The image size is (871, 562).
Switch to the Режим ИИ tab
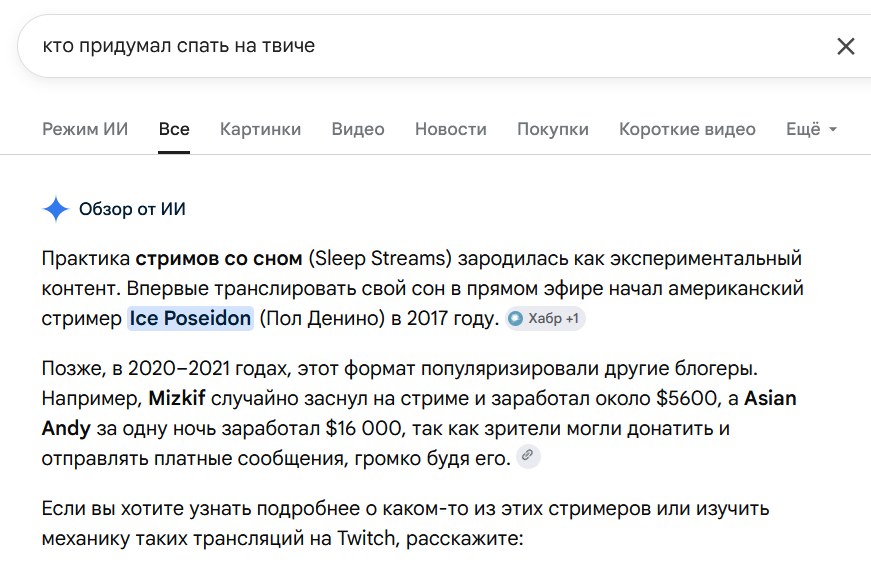click(x=85, y=129)
